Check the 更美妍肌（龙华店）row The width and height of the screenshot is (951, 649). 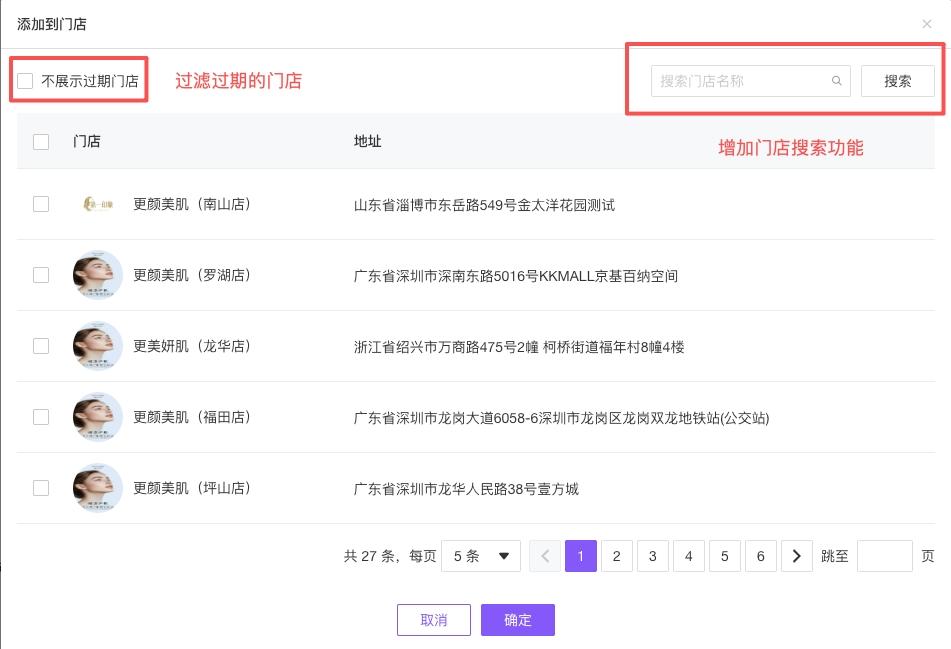tap(41, 346)
